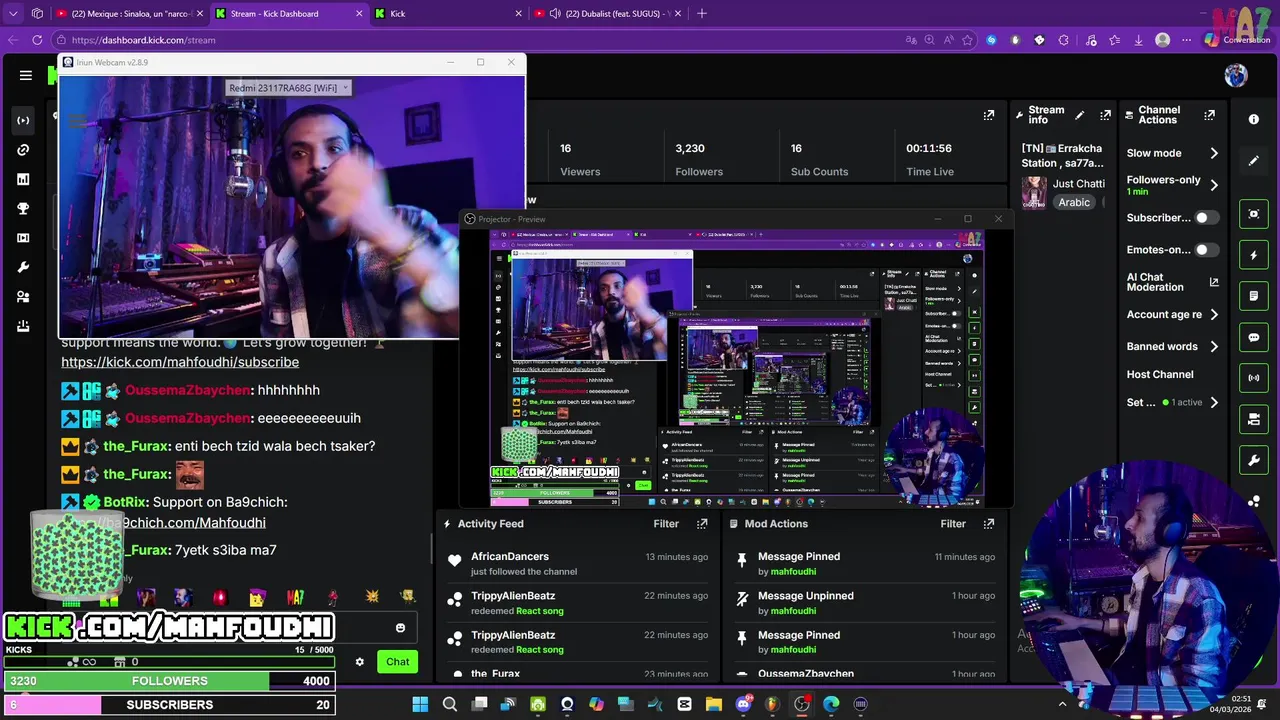Switch to the Mexique Sinaloa YouTube tab
Viewport: 1280px width, 720px height.
[128, 14]
